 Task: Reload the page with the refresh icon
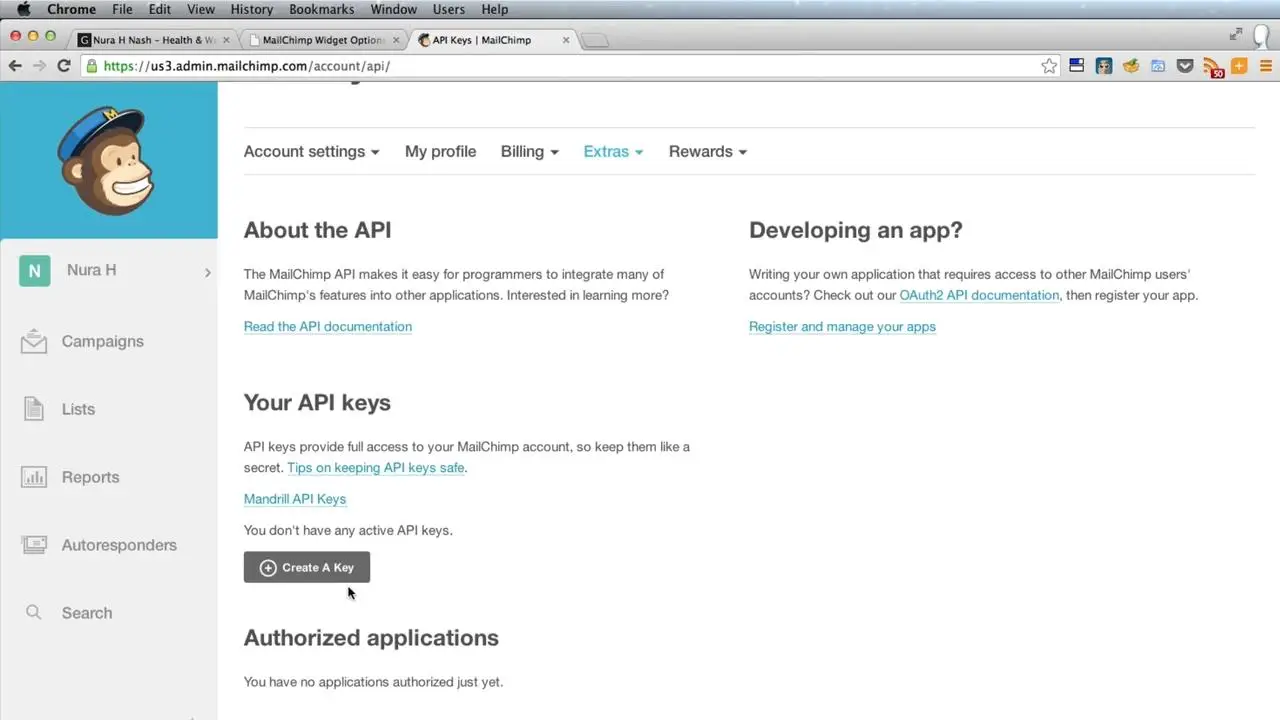pyautogui.click(x=64, y=66)
